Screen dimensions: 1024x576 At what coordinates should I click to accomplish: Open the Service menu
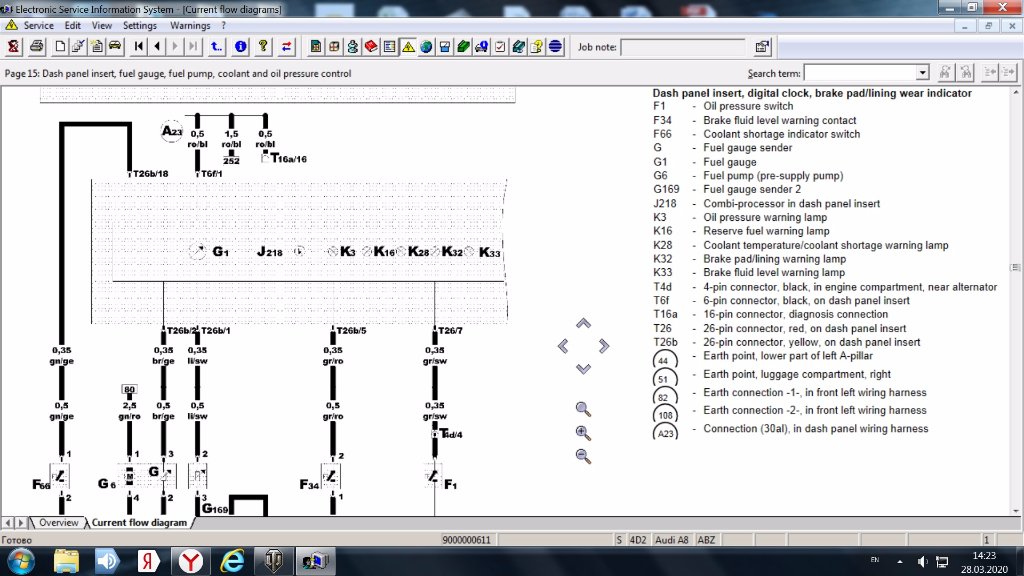click(x=38, y=25)
